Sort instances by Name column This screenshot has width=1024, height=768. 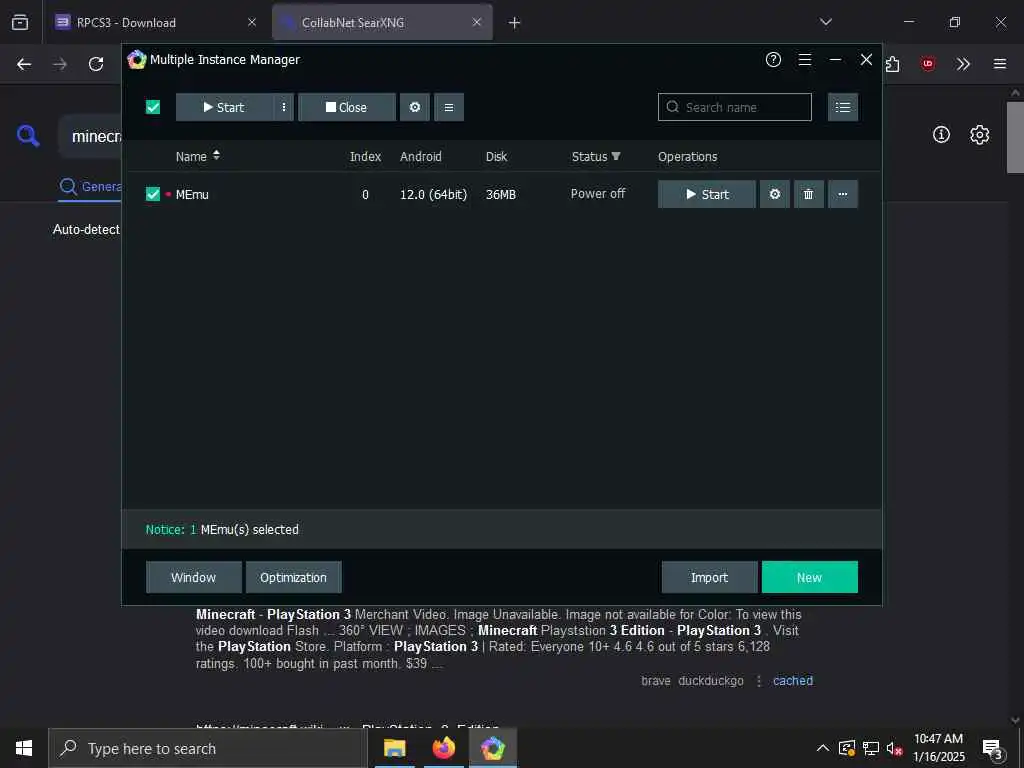pos(198,156)
